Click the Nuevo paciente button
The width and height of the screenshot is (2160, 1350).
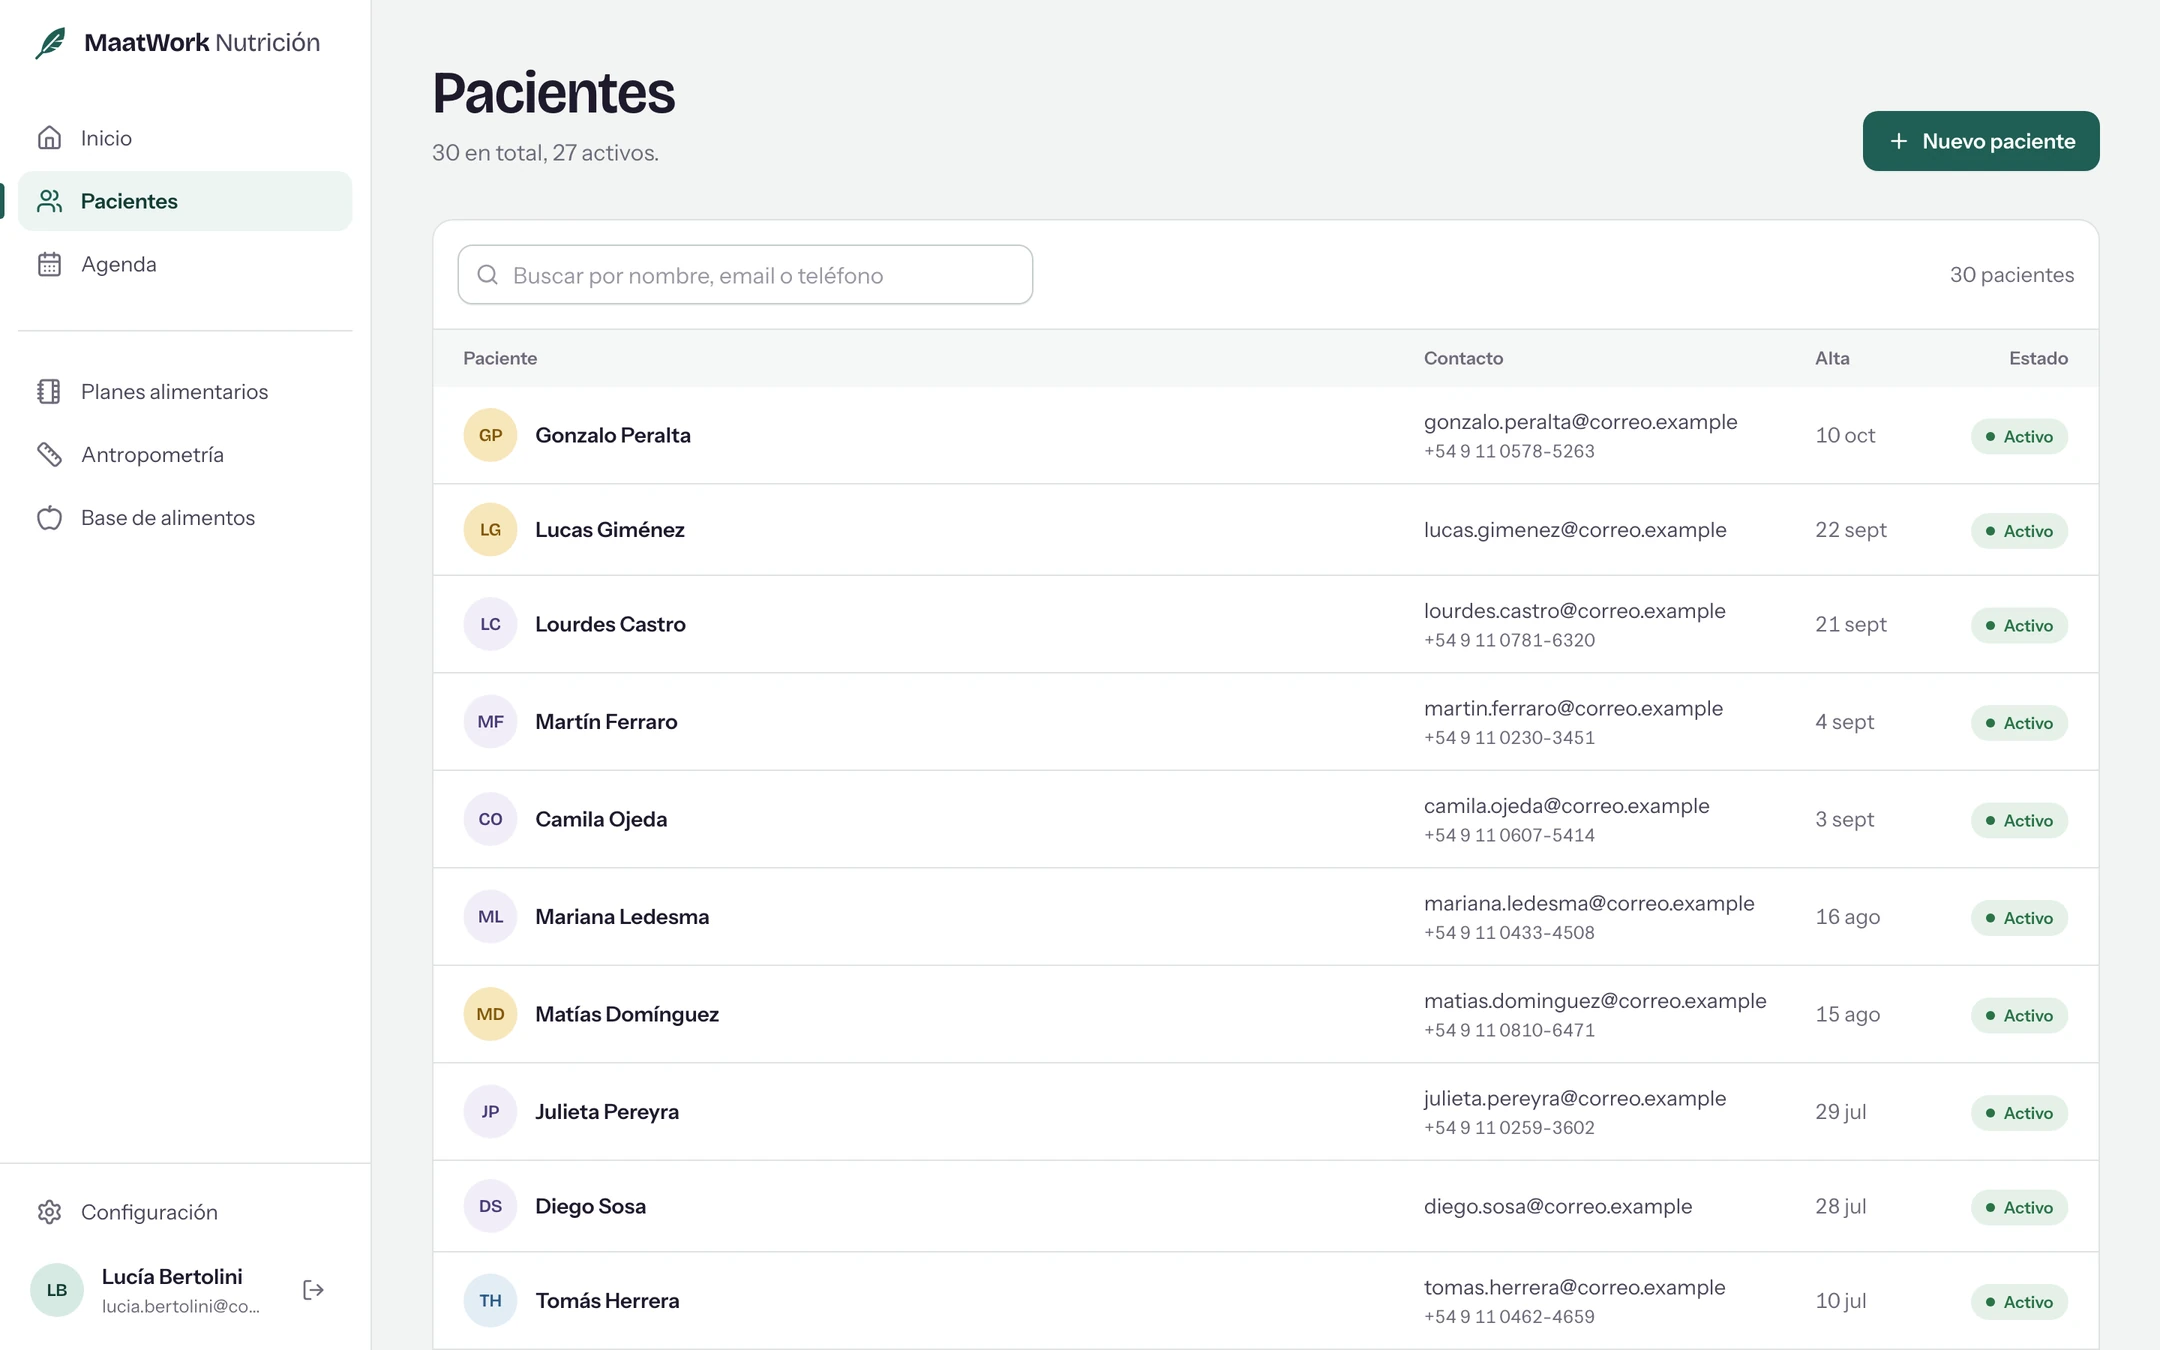point(1980,141)
